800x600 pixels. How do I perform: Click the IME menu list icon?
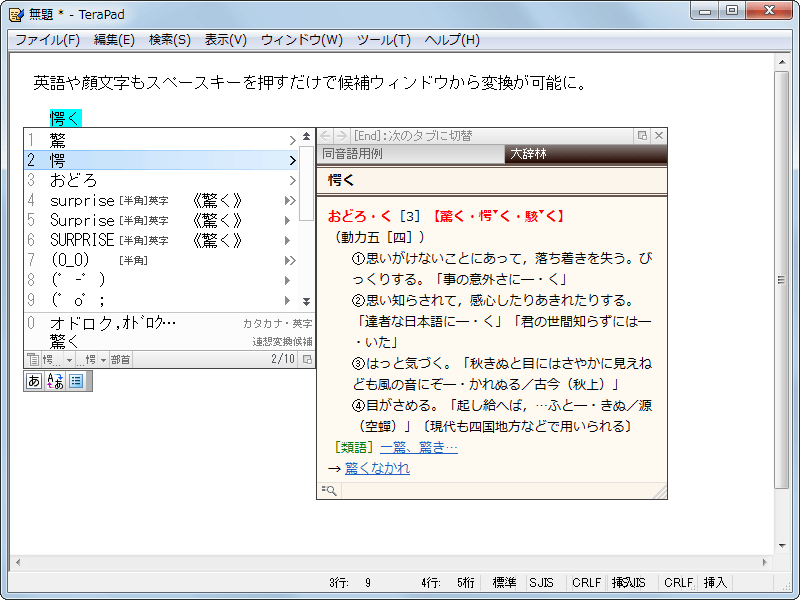(77, 381)
